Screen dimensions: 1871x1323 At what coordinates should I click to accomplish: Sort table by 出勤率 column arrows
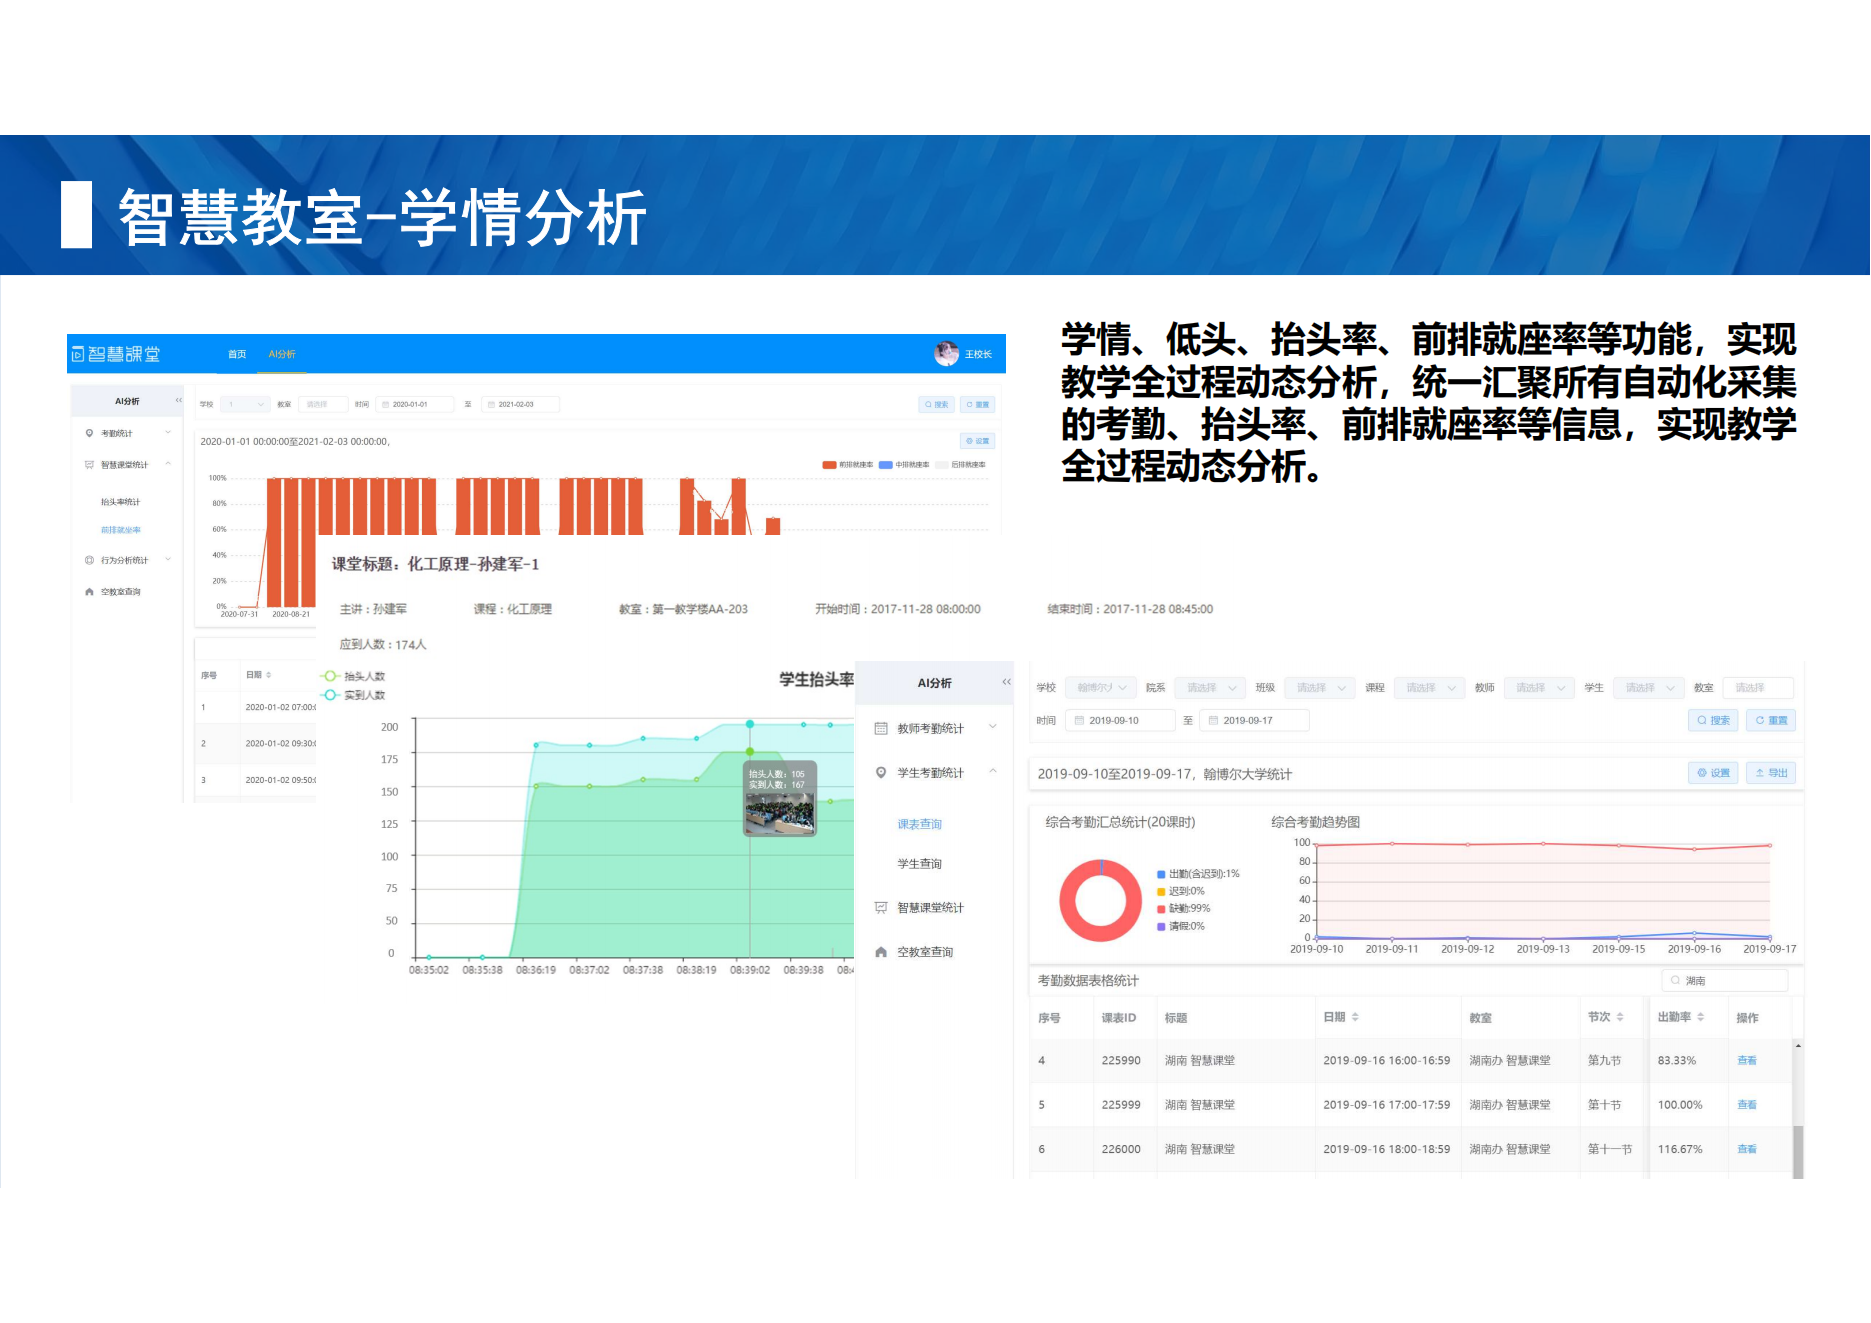[x=1700, y=1017]
